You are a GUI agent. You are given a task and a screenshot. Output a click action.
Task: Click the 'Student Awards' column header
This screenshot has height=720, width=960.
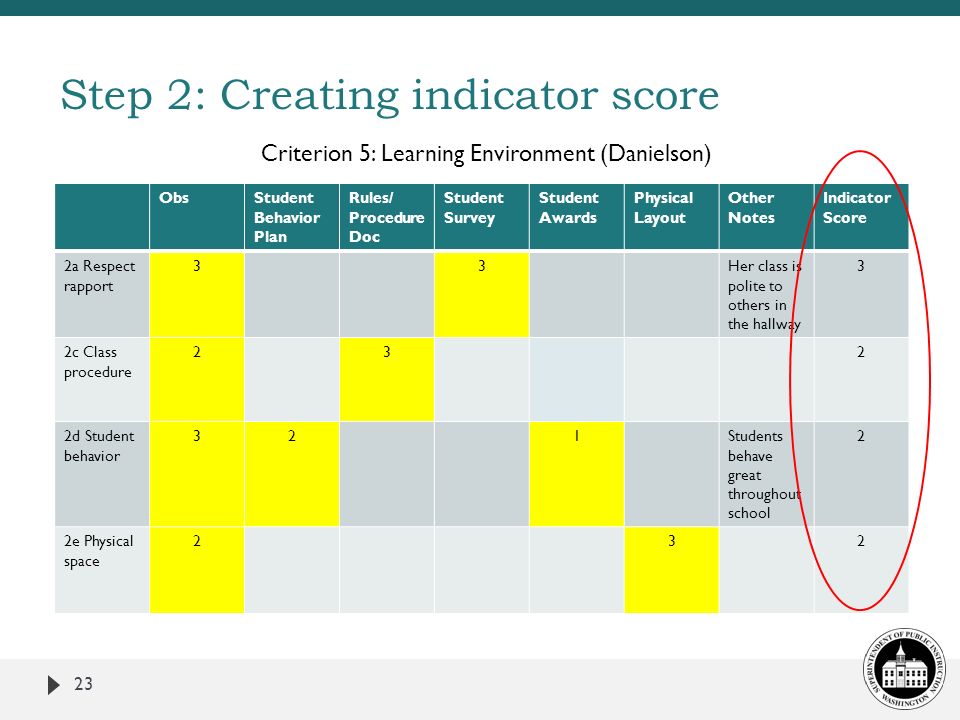pos(576,217)
